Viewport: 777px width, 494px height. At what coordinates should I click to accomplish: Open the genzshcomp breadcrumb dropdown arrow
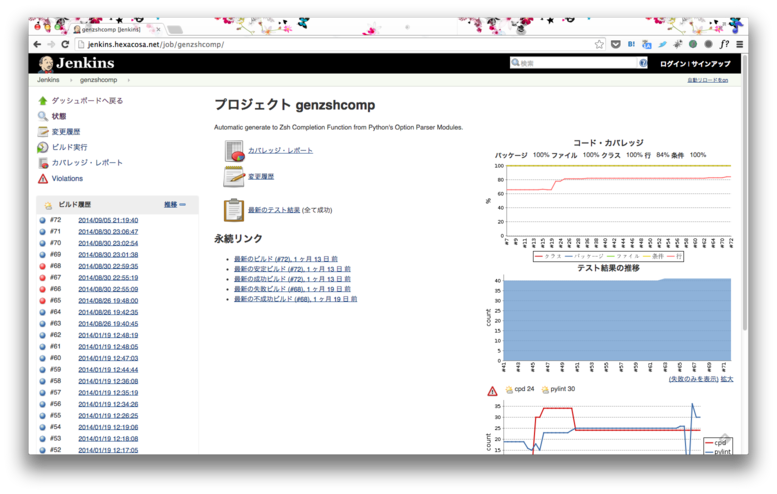point(129,80)
